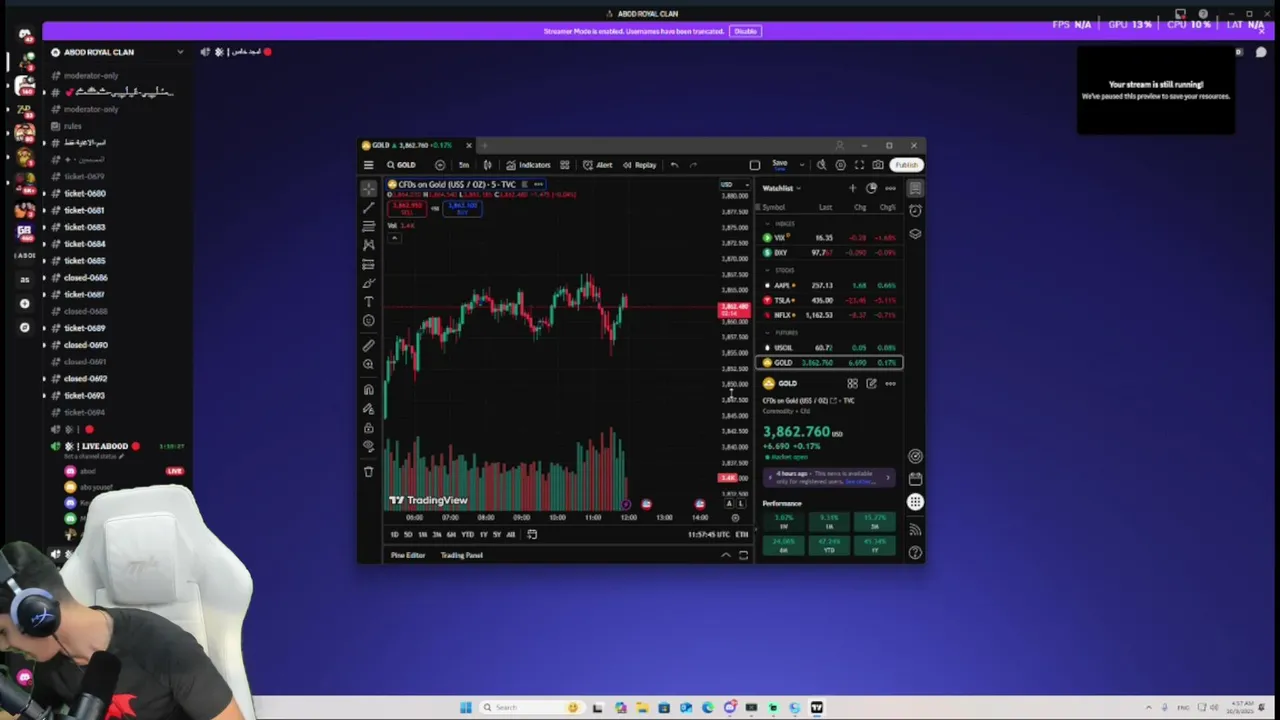Create an Alert from toolbar
This screenshot has width=1280, height=720.
(x=598, y=165)
